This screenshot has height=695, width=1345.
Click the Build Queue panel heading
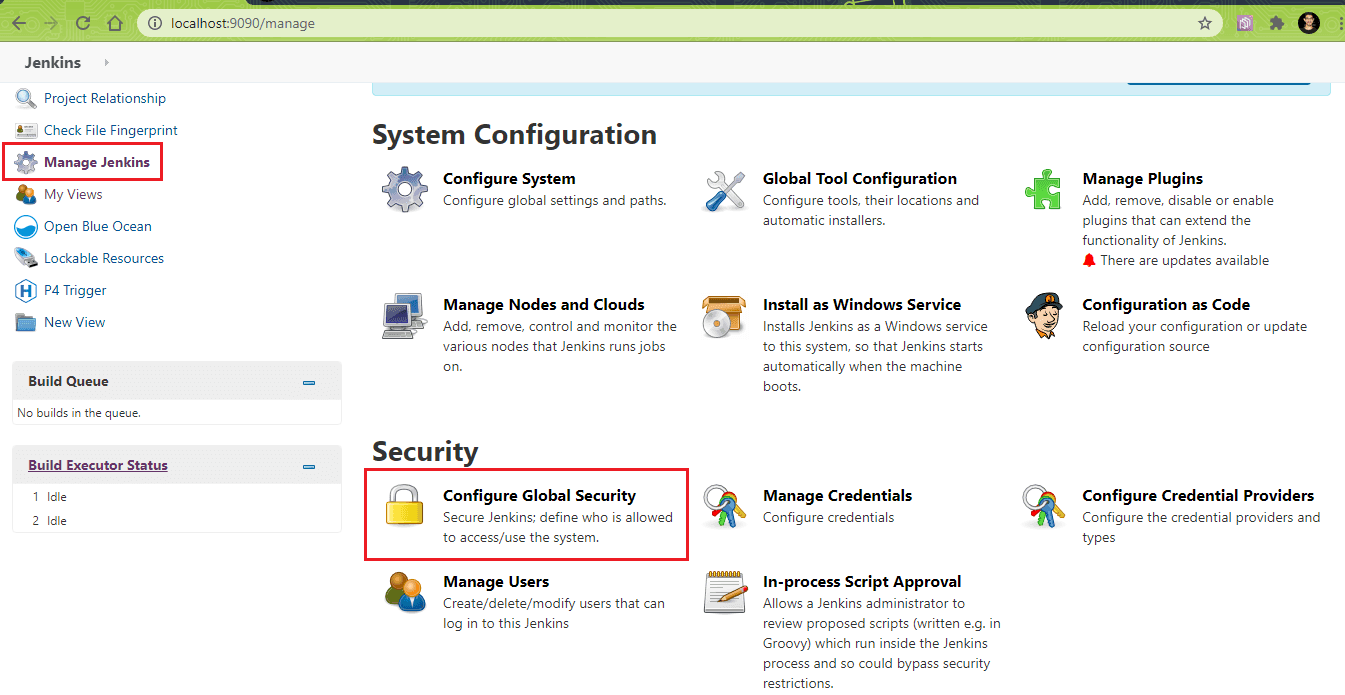tap(68, 381)
